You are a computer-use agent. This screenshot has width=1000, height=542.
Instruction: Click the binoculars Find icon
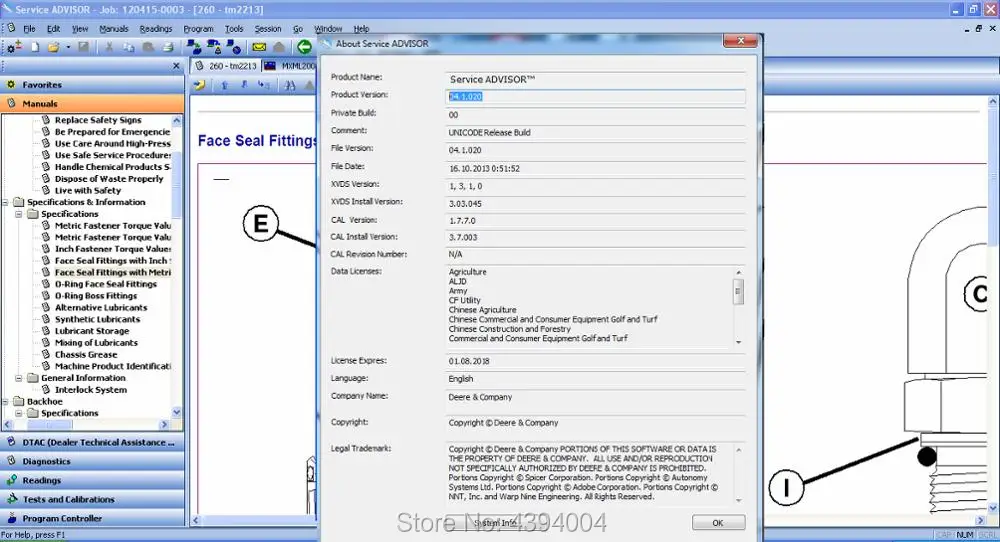(x=290, y=85)
